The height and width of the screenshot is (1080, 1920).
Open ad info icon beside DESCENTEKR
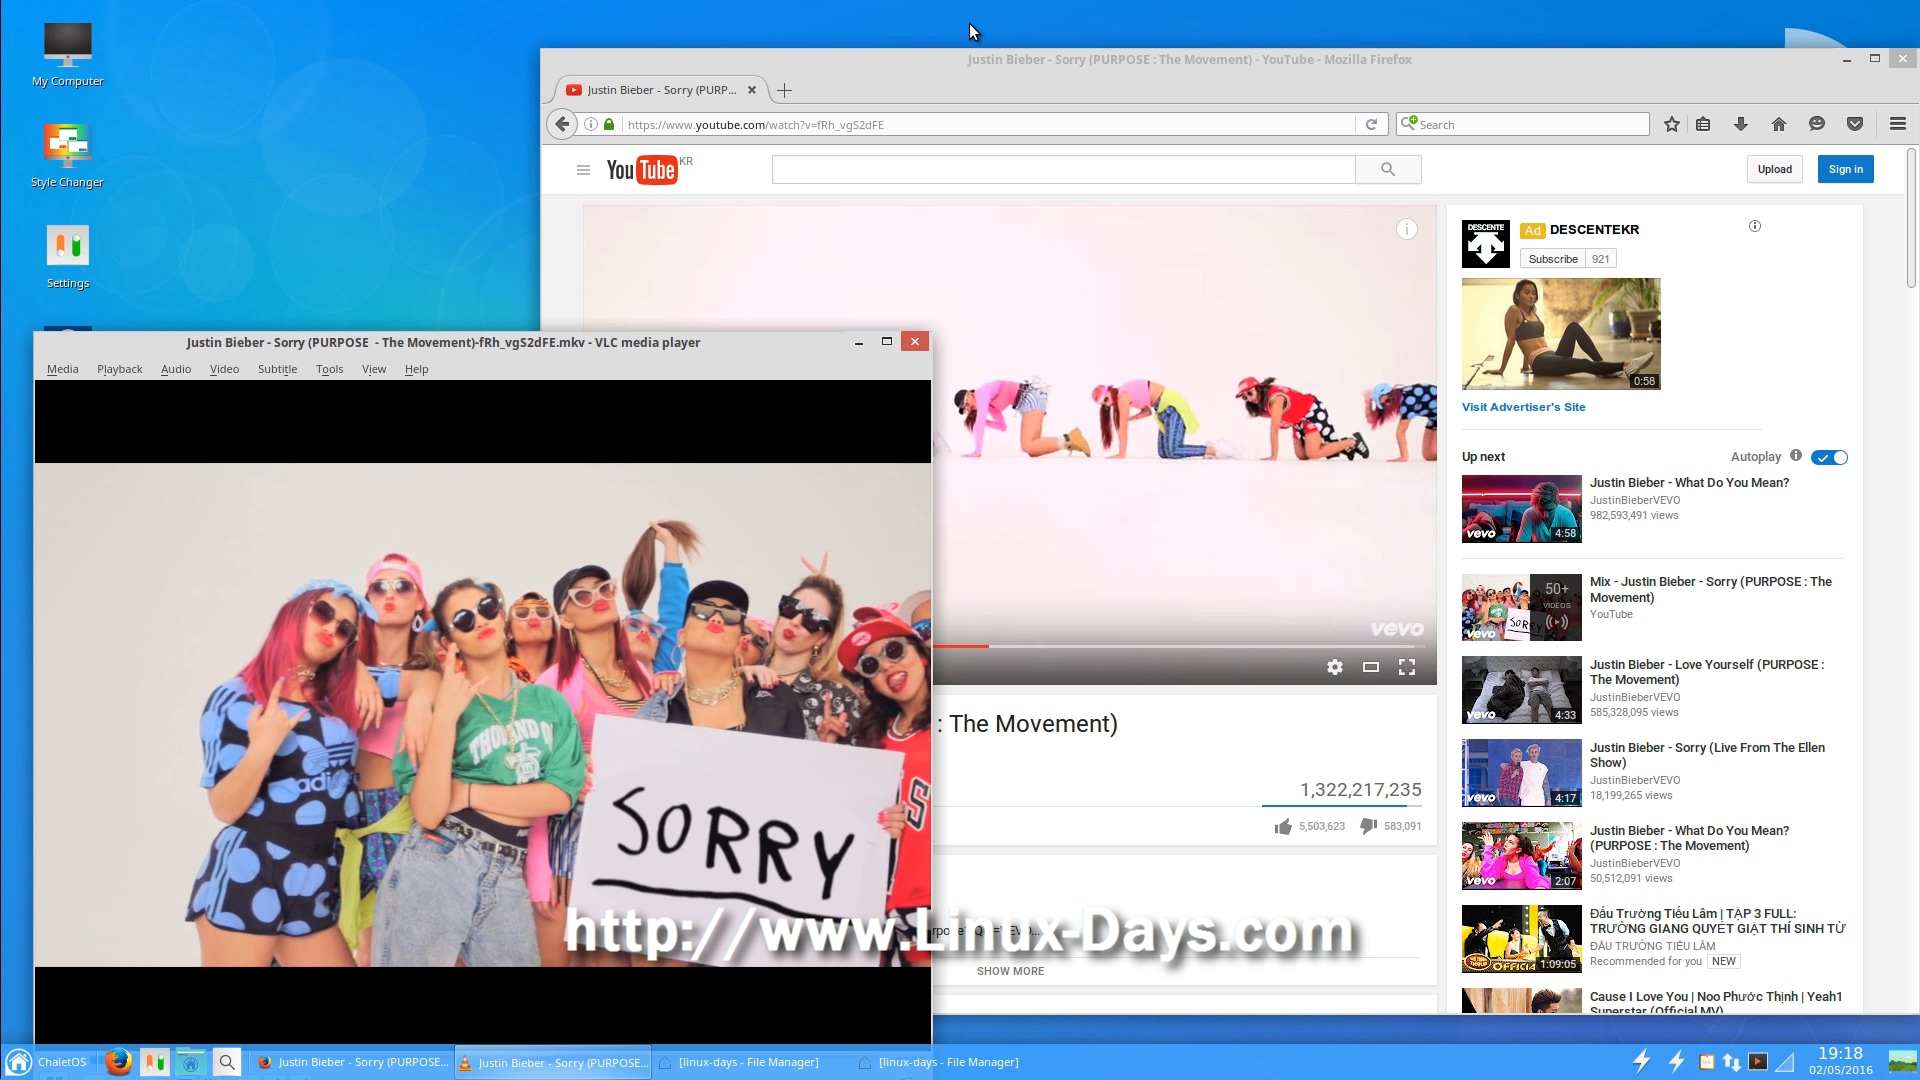[1754, 226]
